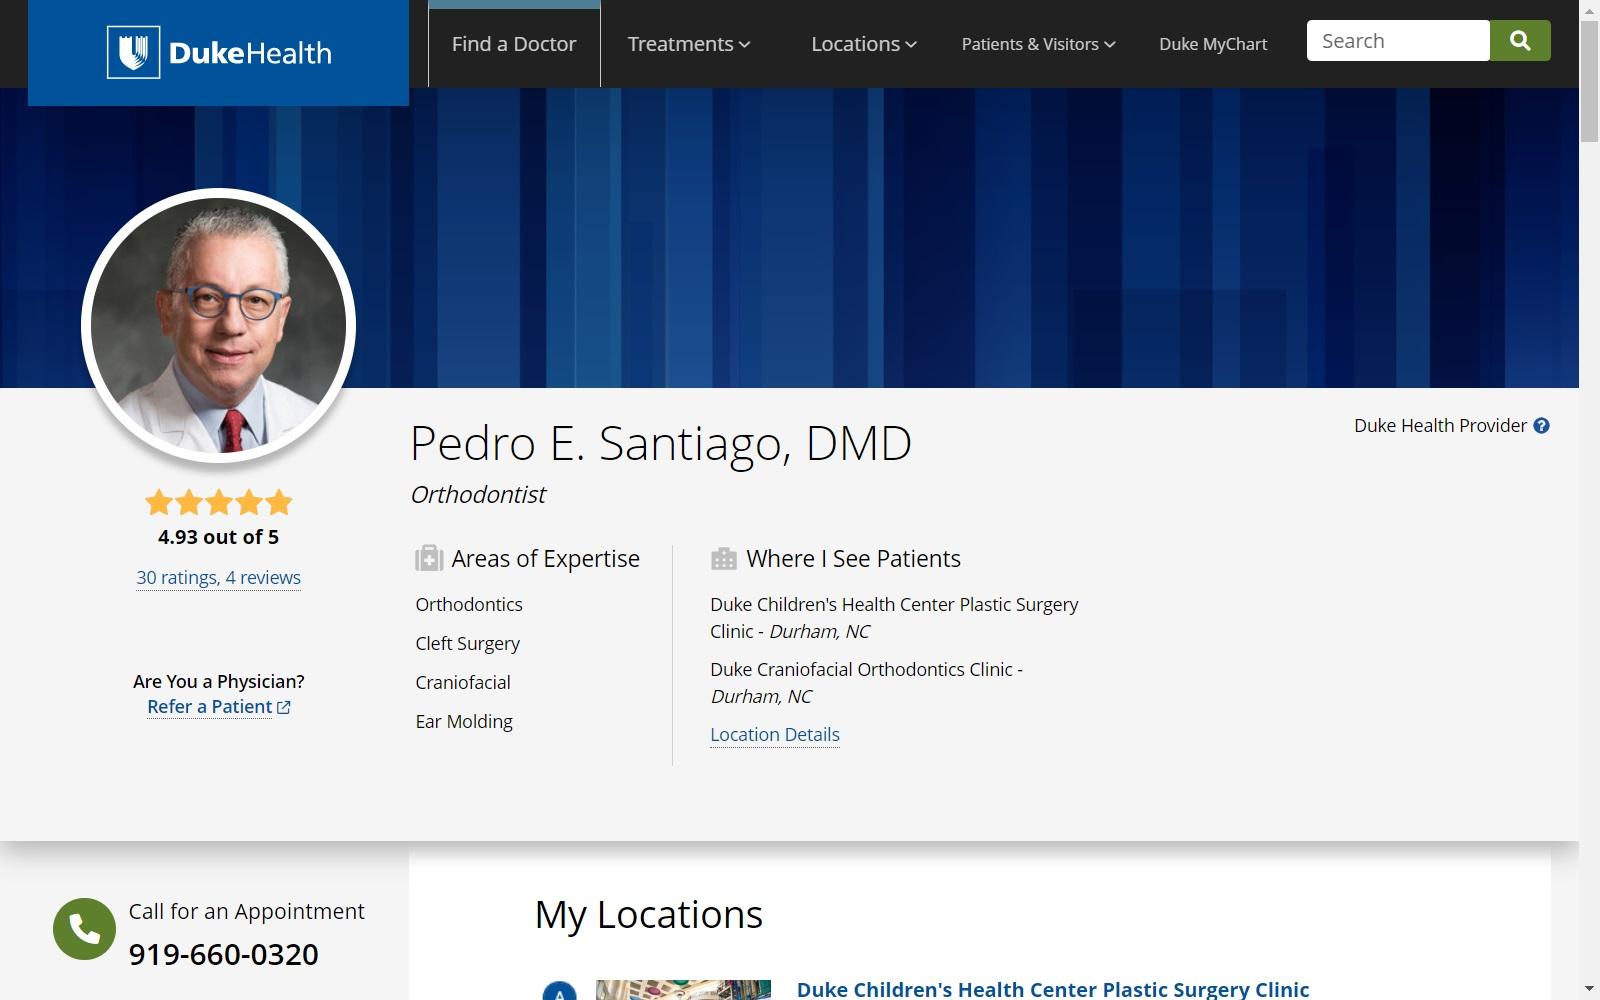The height and width of the screenshot is (1000, 1600).
Task: Click the green search magnifier button
Action: pos(1520,41)
